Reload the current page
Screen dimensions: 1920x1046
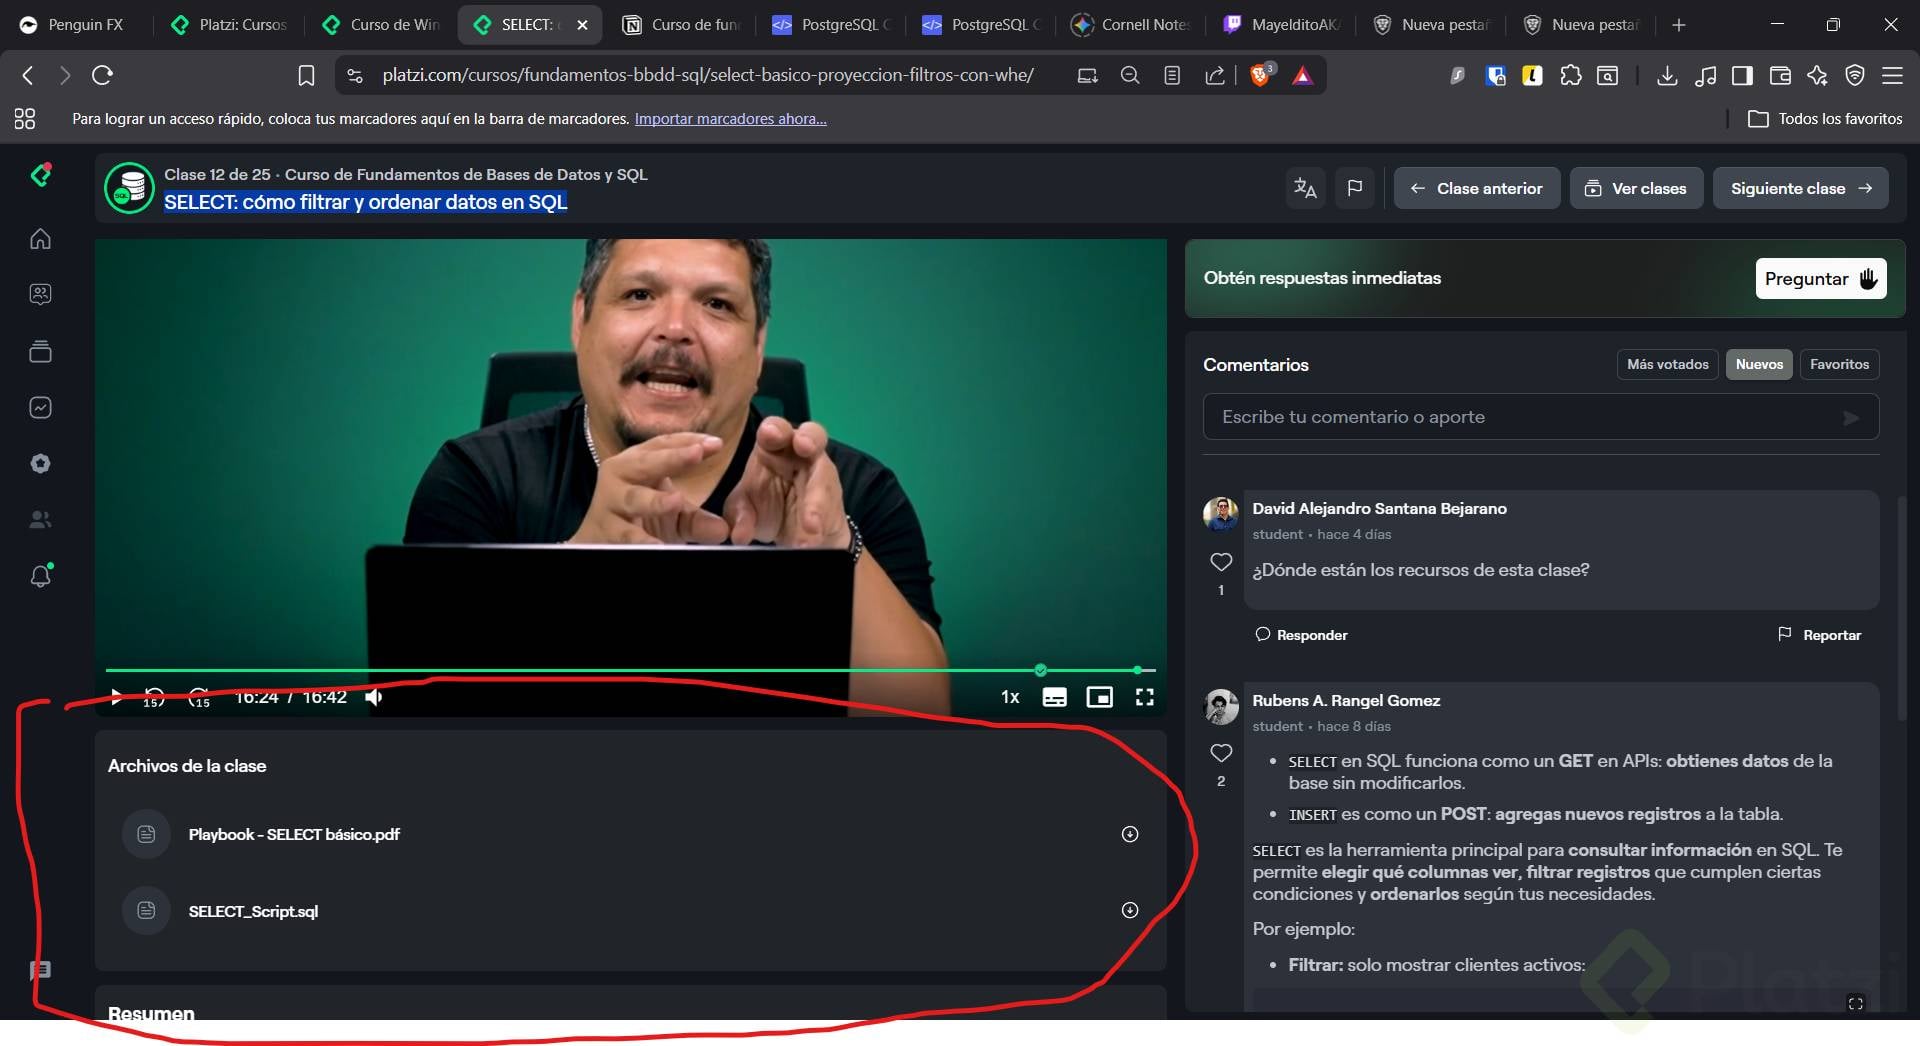coord(102,75)
